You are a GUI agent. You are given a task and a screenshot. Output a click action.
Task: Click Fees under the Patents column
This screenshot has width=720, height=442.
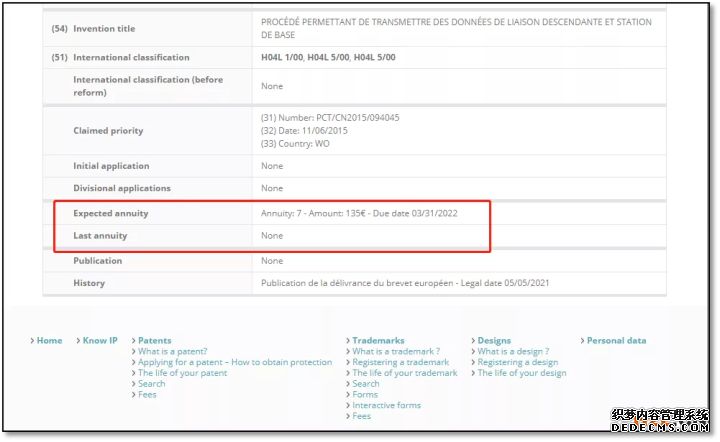147,395
